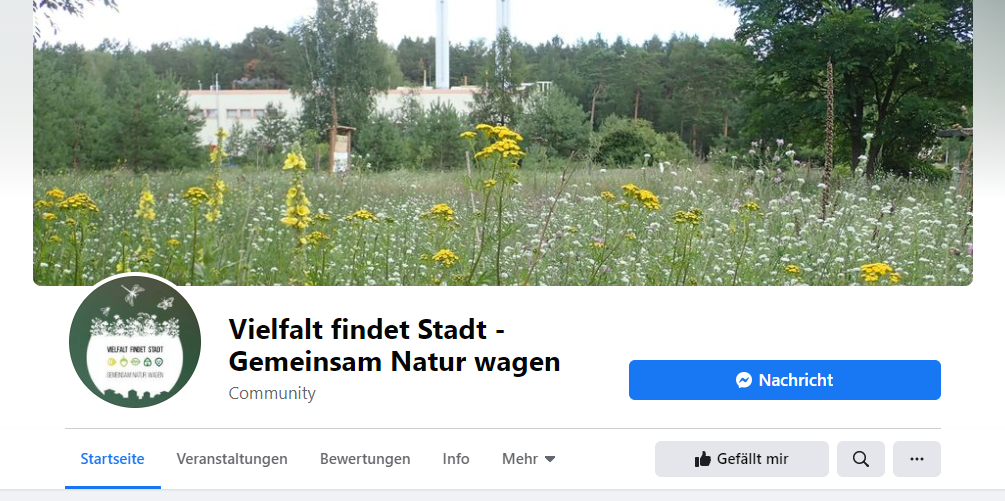This screenshot has height=501, width=1005.
Task: Click the row of green symbols in the logo
Action: coord(135,362)
